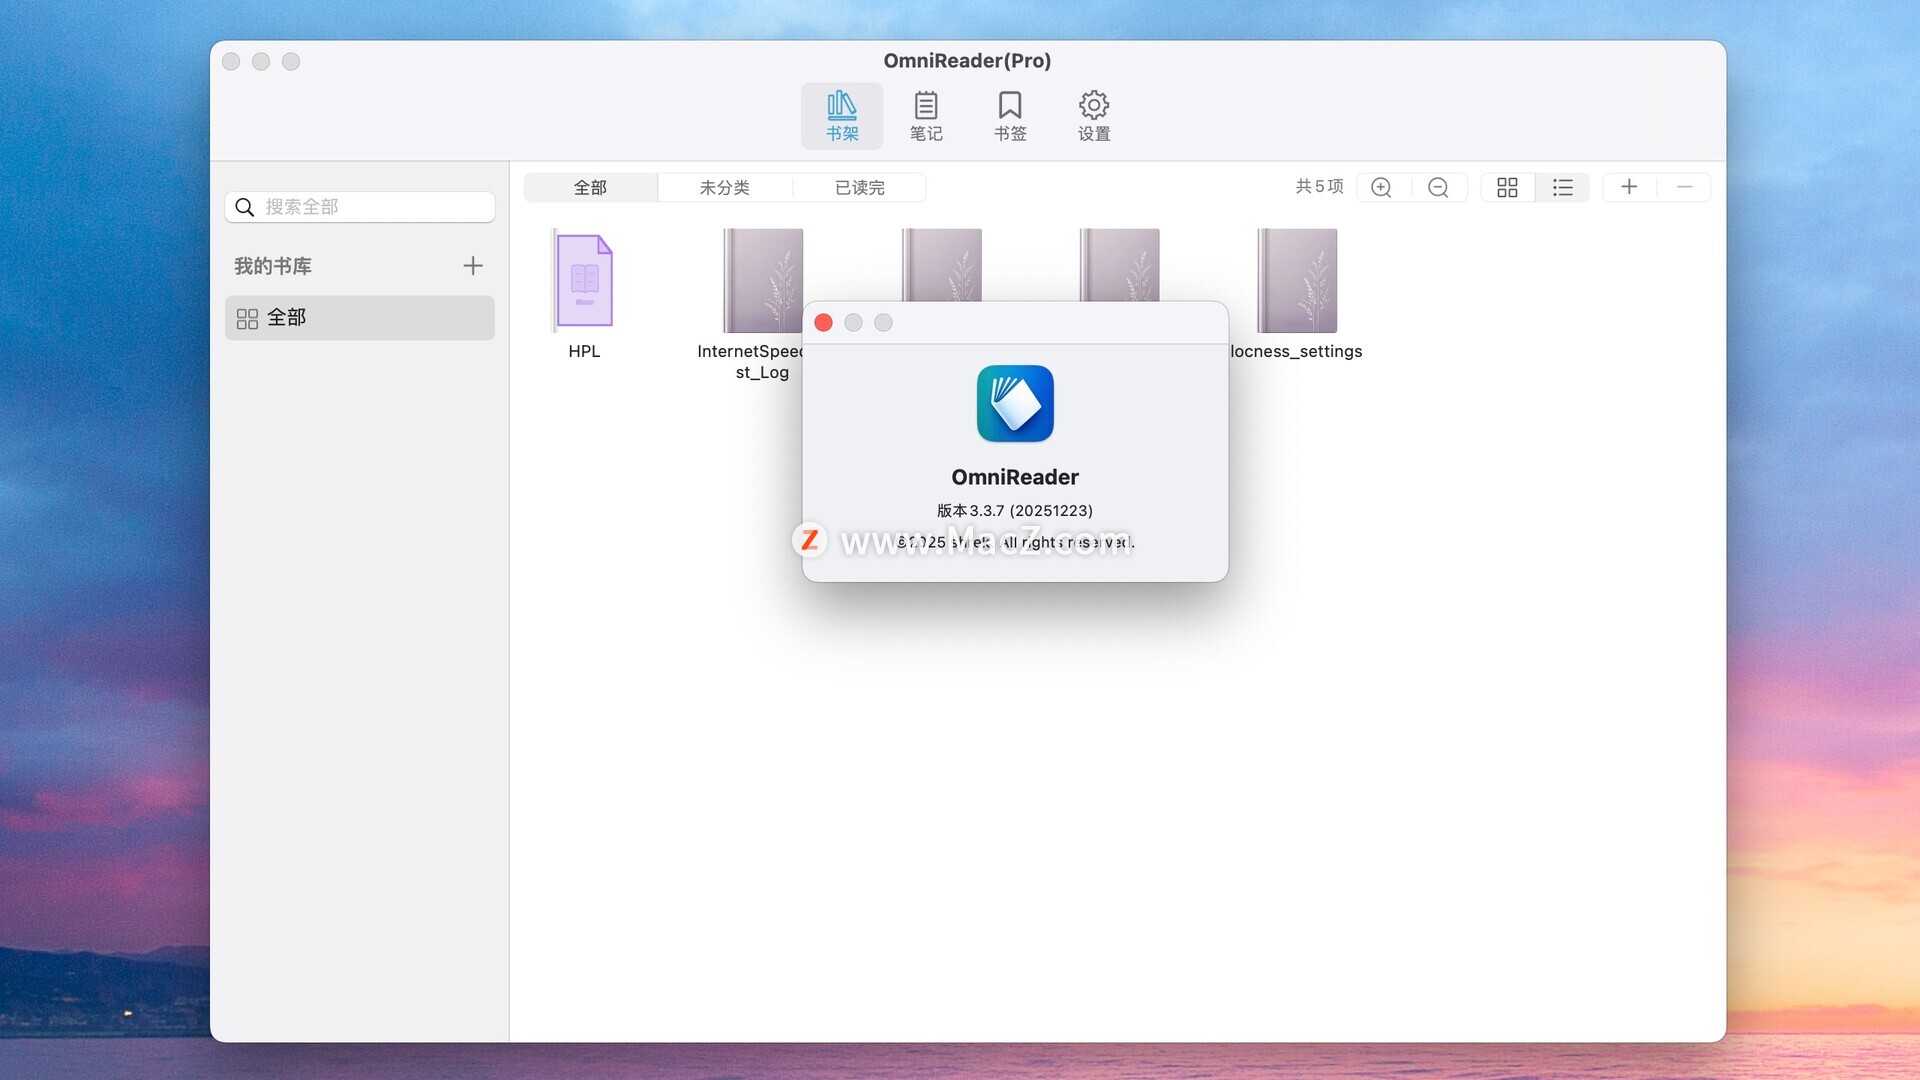Open the HPL book thumbnail
1920x1080 pixels.
pyautogui.click(x=584, y=281)
